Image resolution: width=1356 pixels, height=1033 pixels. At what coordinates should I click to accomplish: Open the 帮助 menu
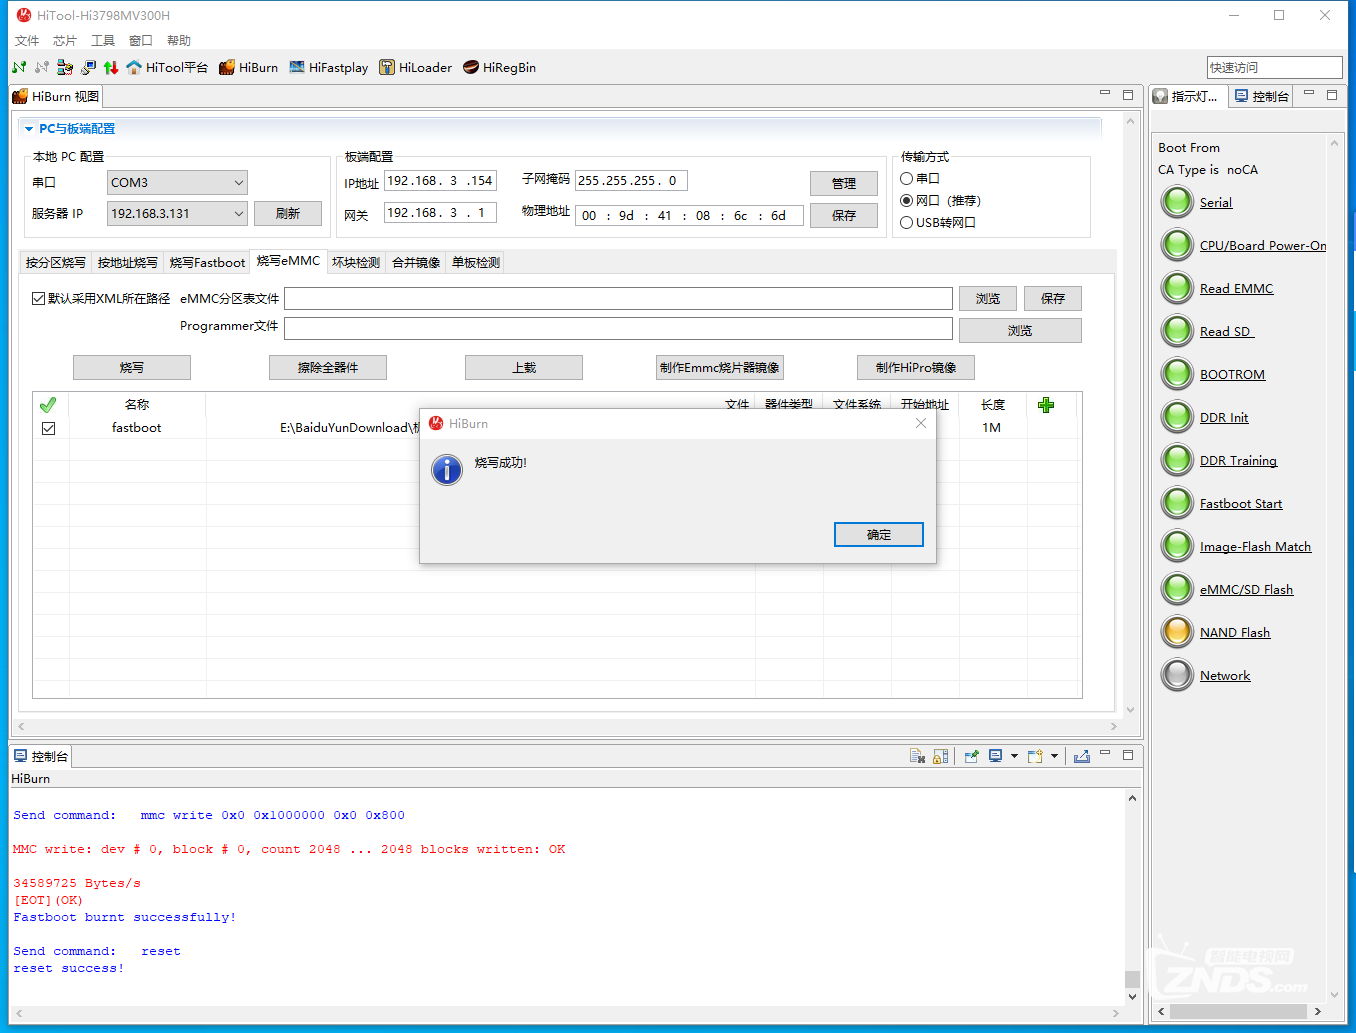(x=179, y=40)
